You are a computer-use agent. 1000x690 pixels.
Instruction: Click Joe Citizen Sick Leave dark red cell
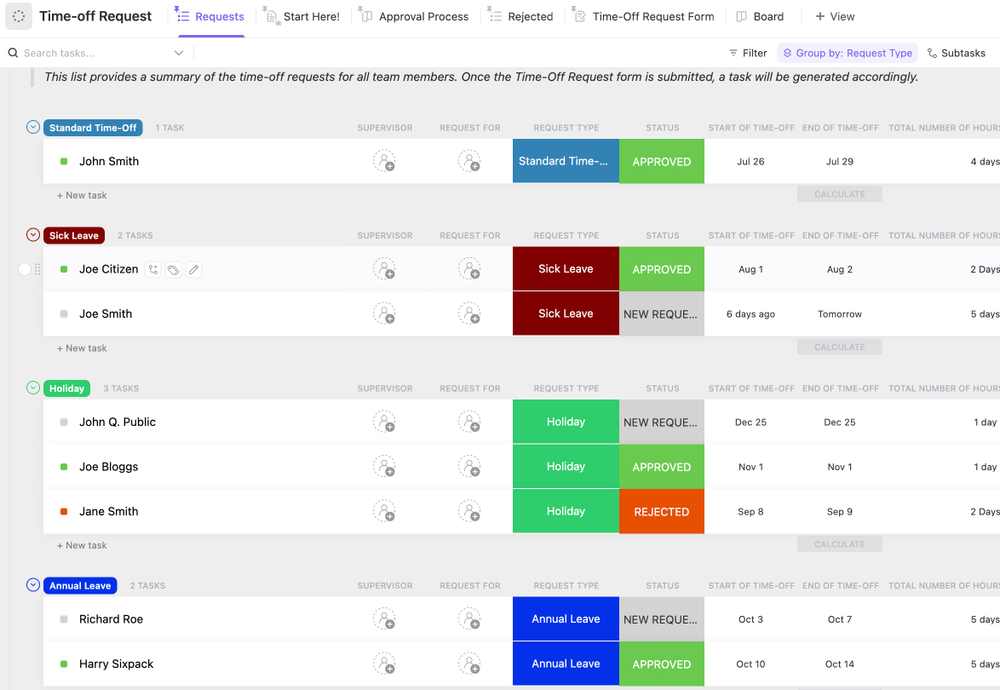(x=566, y=269)
